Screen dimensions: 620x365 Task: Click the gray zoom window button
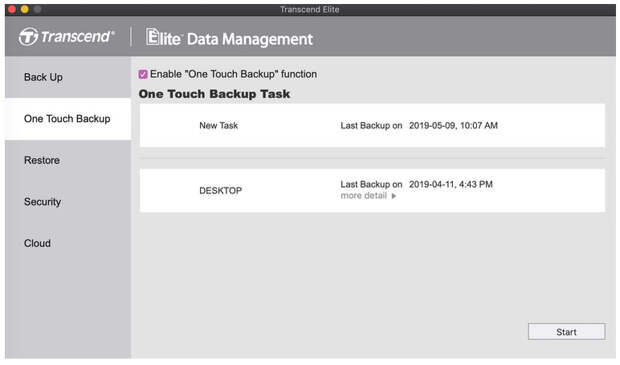(x=38, y=9)
